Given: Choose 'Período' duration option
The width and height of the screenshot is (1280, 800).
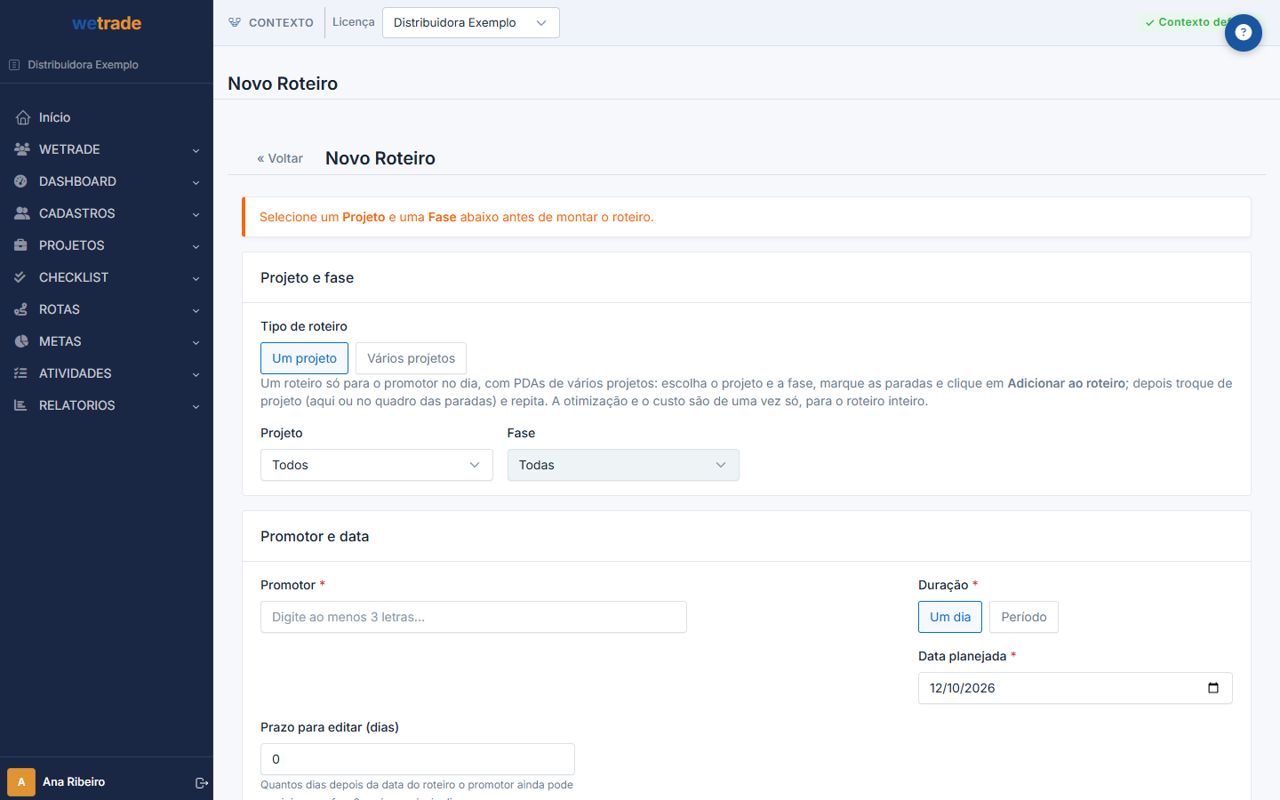Looking at the screenshot, I should click(1024, 617).
